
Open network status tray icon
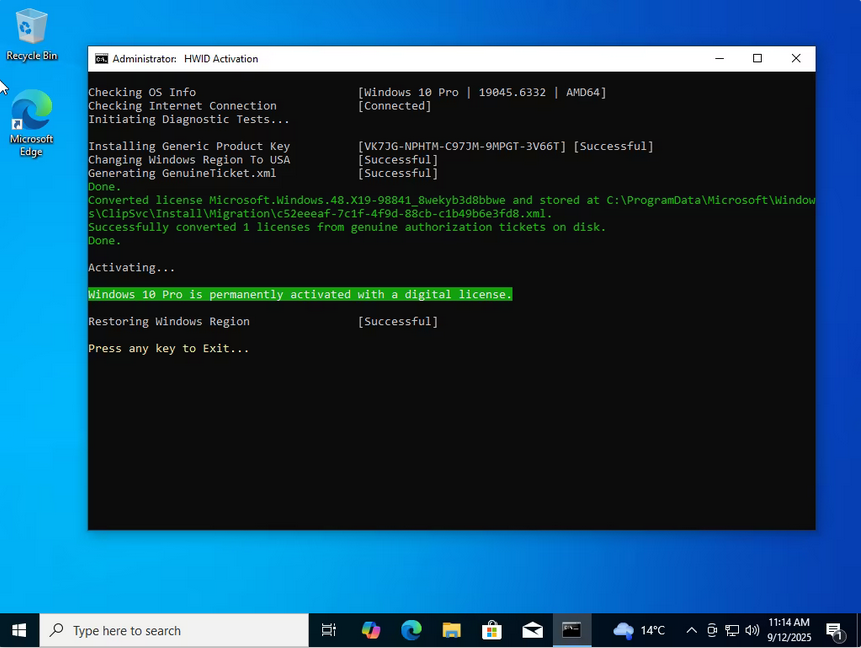coord(732,630)
